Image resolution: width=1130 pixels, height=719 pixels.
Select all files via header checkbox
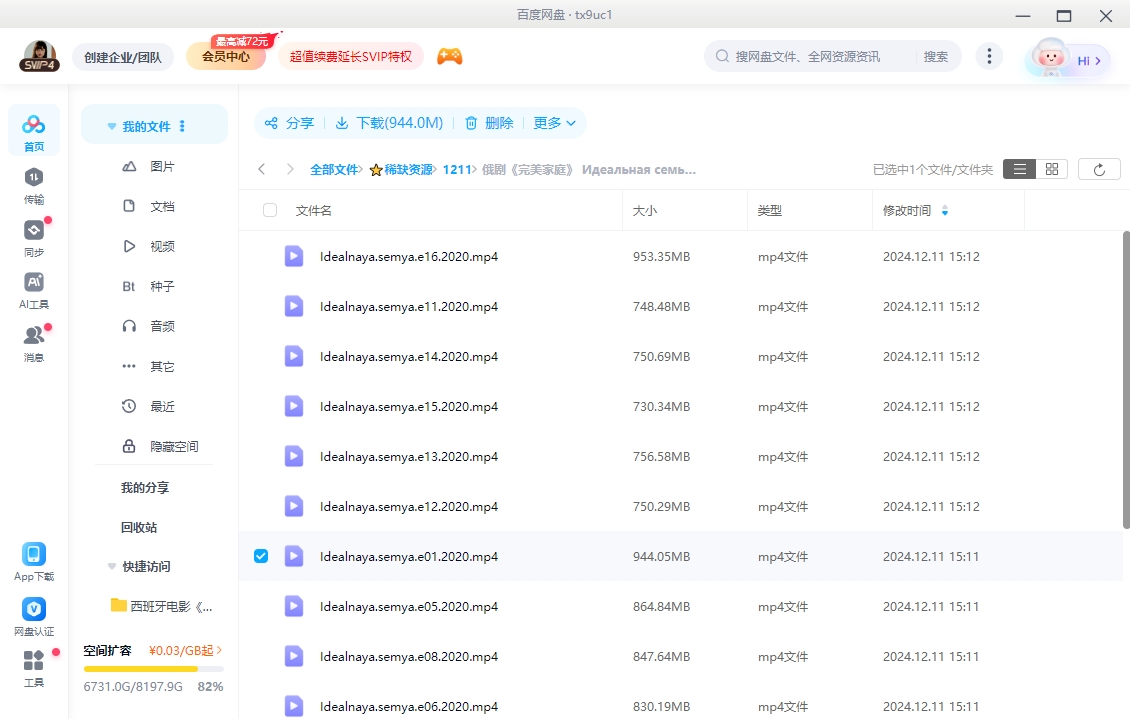point(268,210)
